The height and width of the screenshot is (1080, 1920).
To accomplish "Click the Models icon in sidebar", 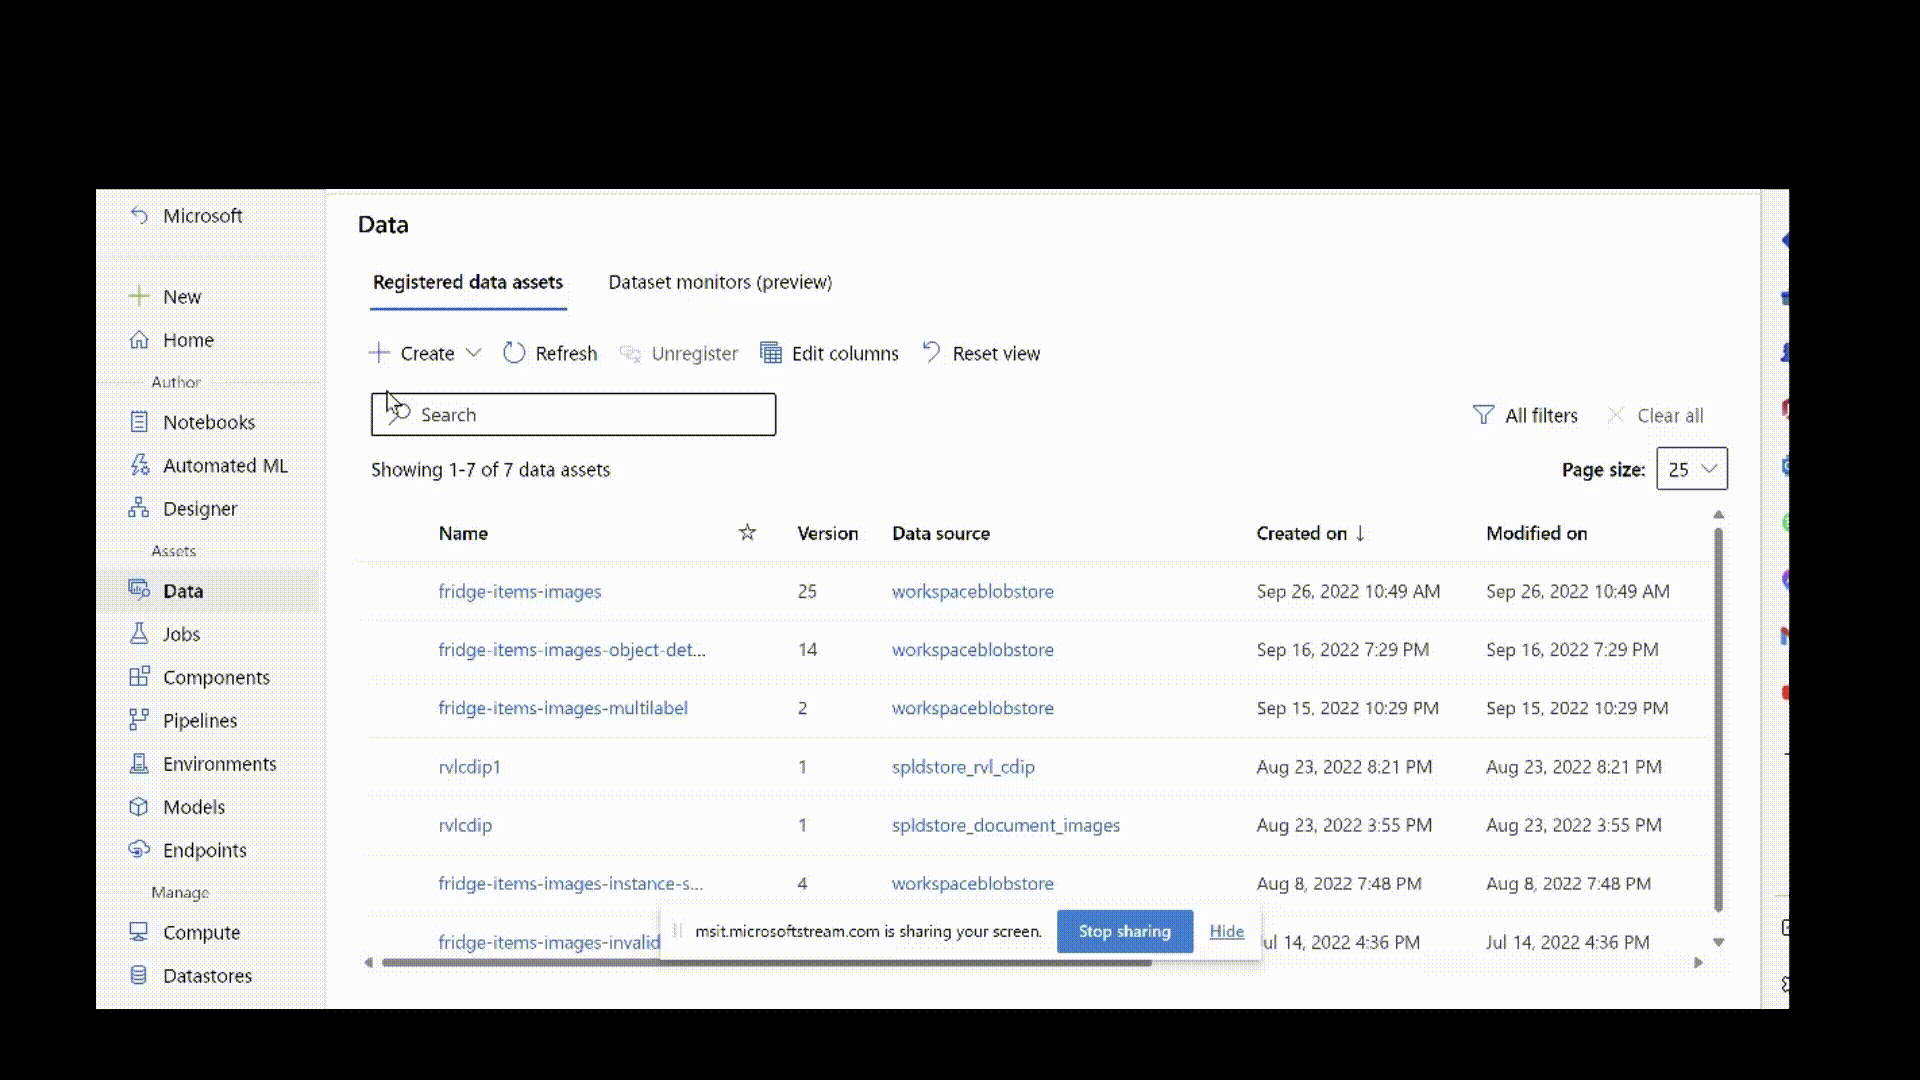I will (x=140, y=806).
